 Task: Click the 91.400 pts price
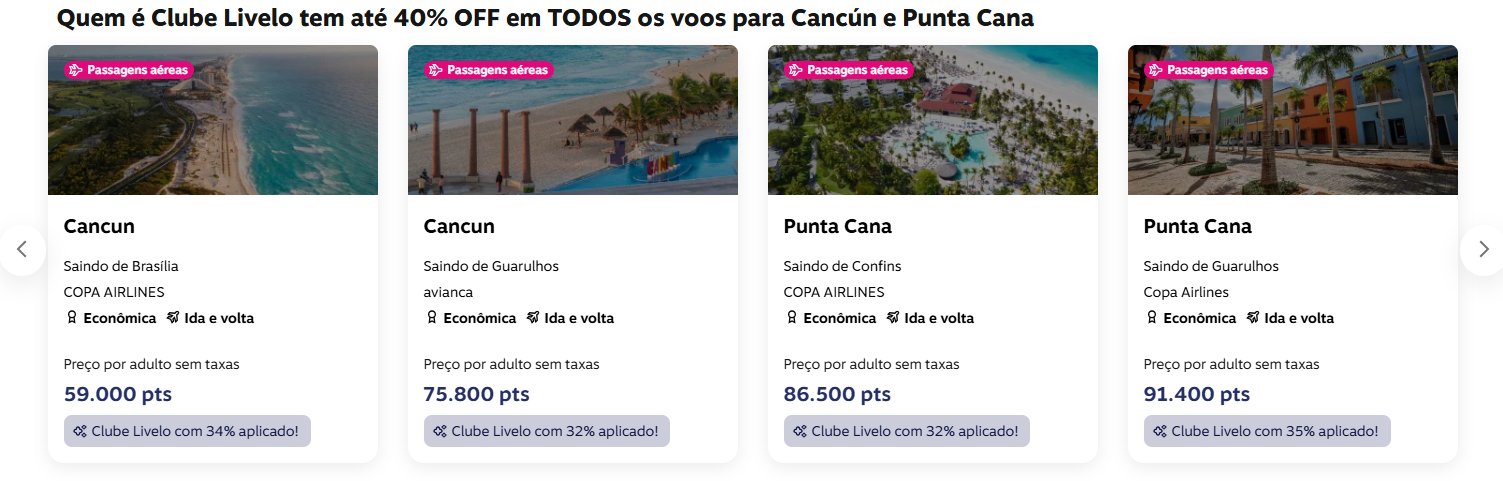pyautogui.click(x=1197, y=394)
